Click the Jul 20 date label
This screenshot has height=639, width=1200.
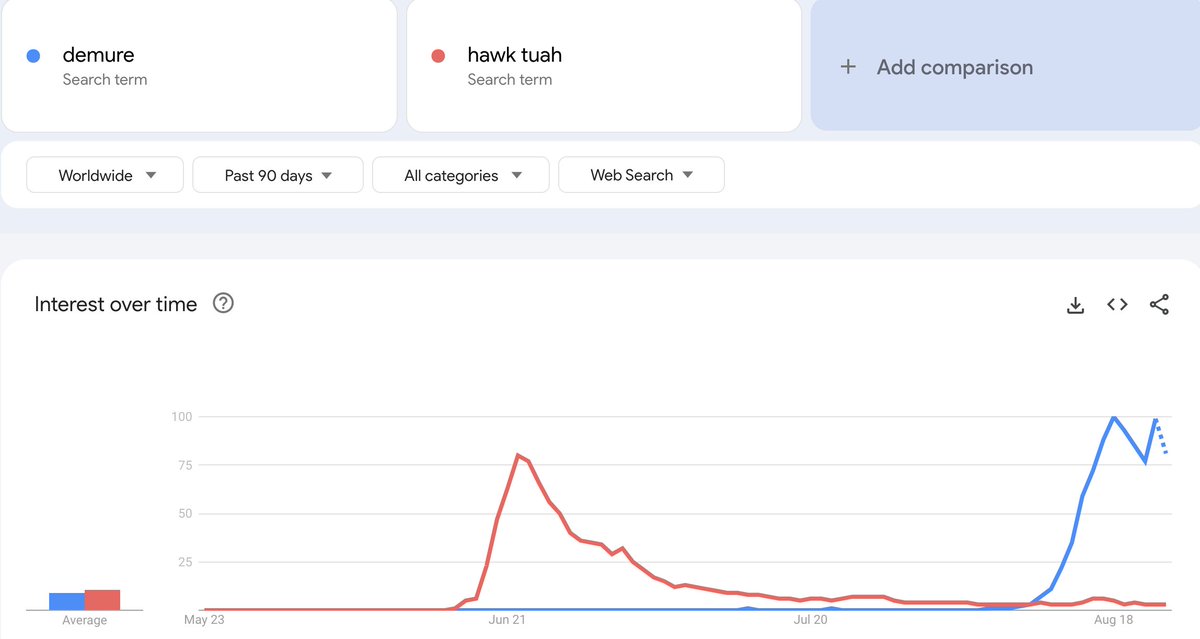[810, 620]
